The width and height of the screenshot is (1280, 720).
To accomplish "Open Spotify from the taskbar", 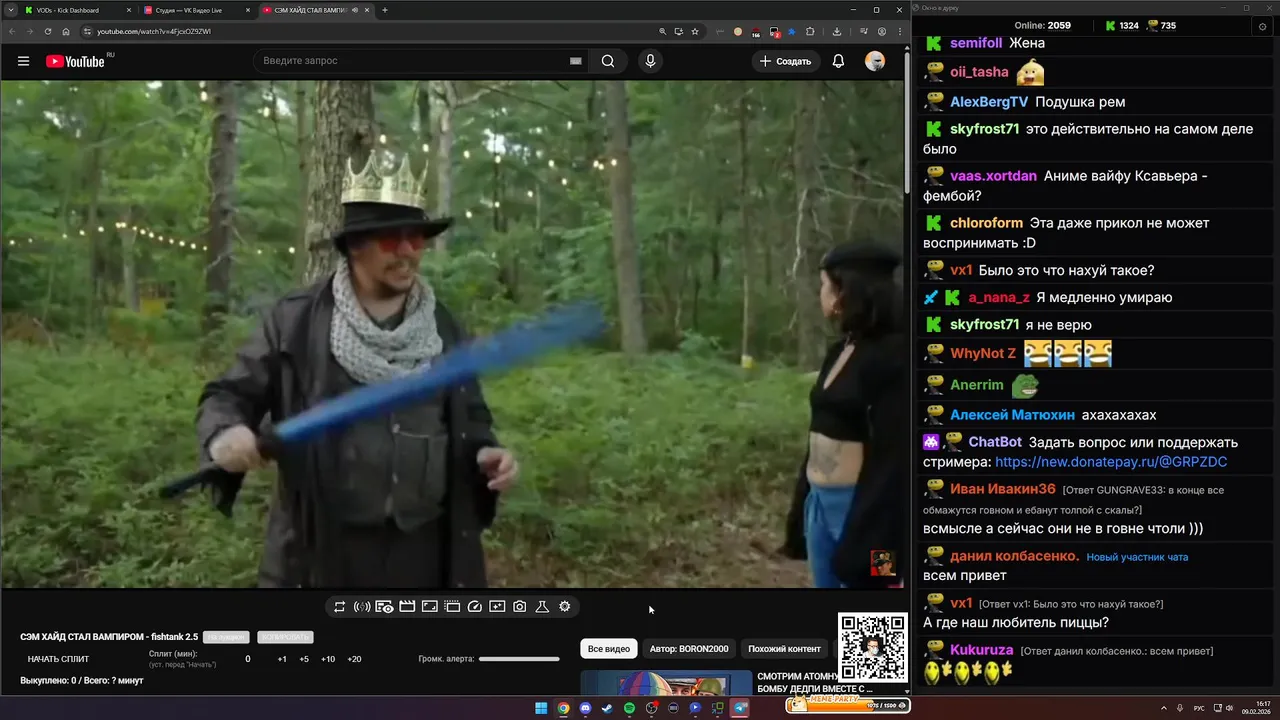I will (x=629, y=708).
